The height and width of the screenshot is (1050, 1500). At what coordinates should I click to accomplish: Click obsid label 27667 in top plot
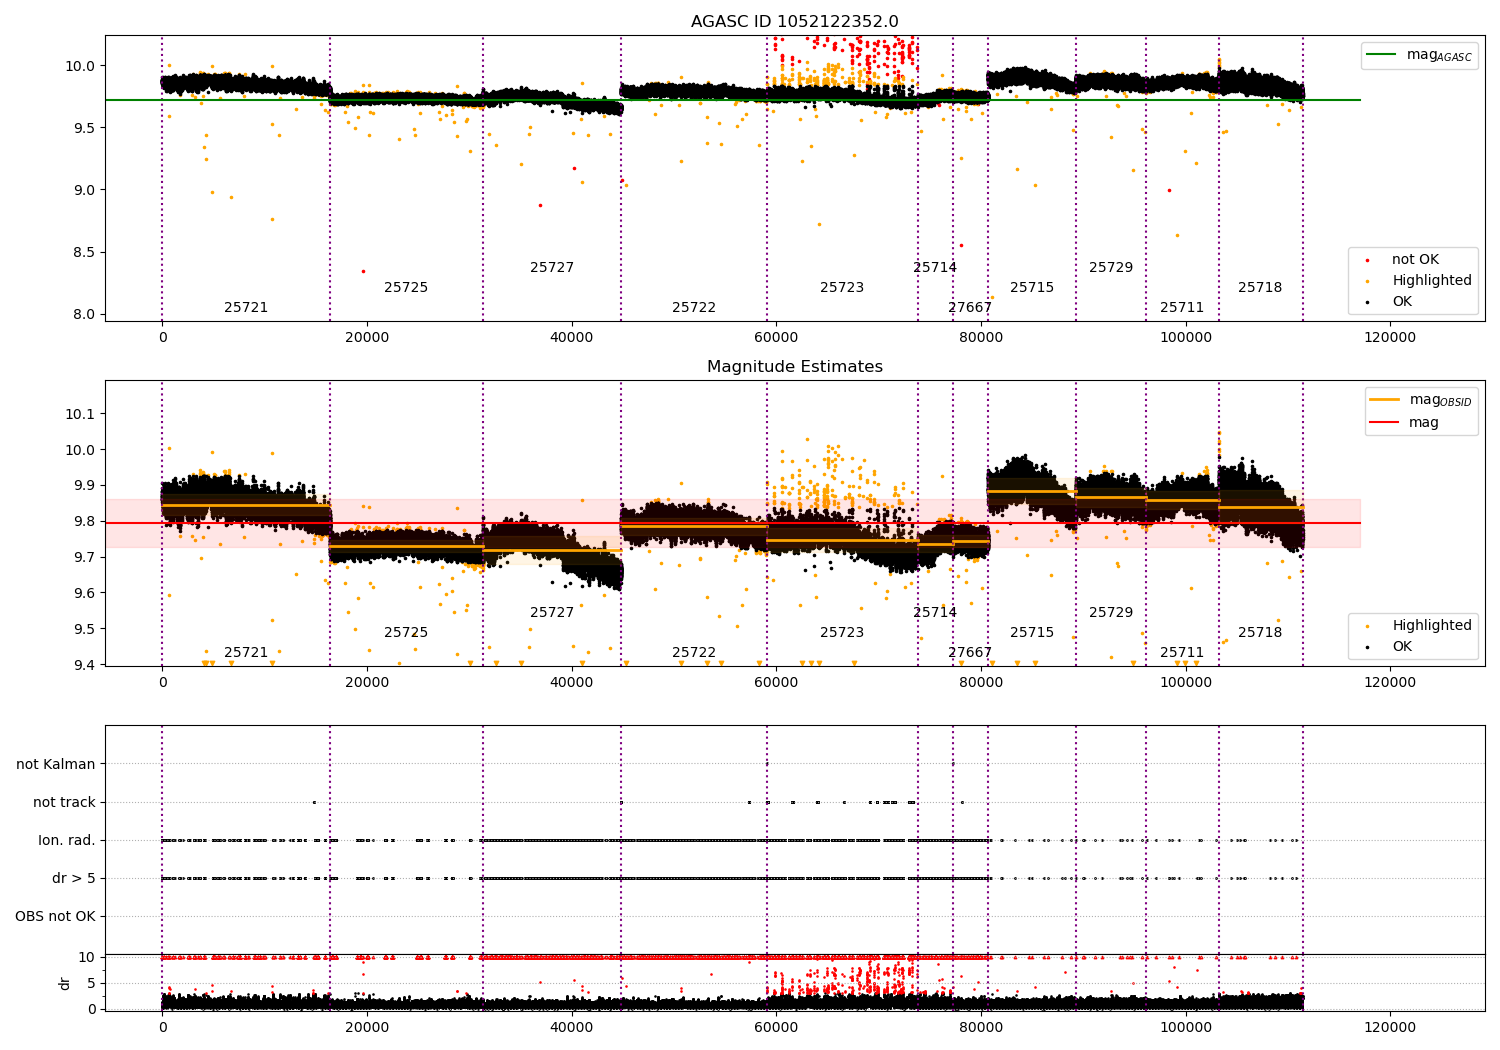970,307
